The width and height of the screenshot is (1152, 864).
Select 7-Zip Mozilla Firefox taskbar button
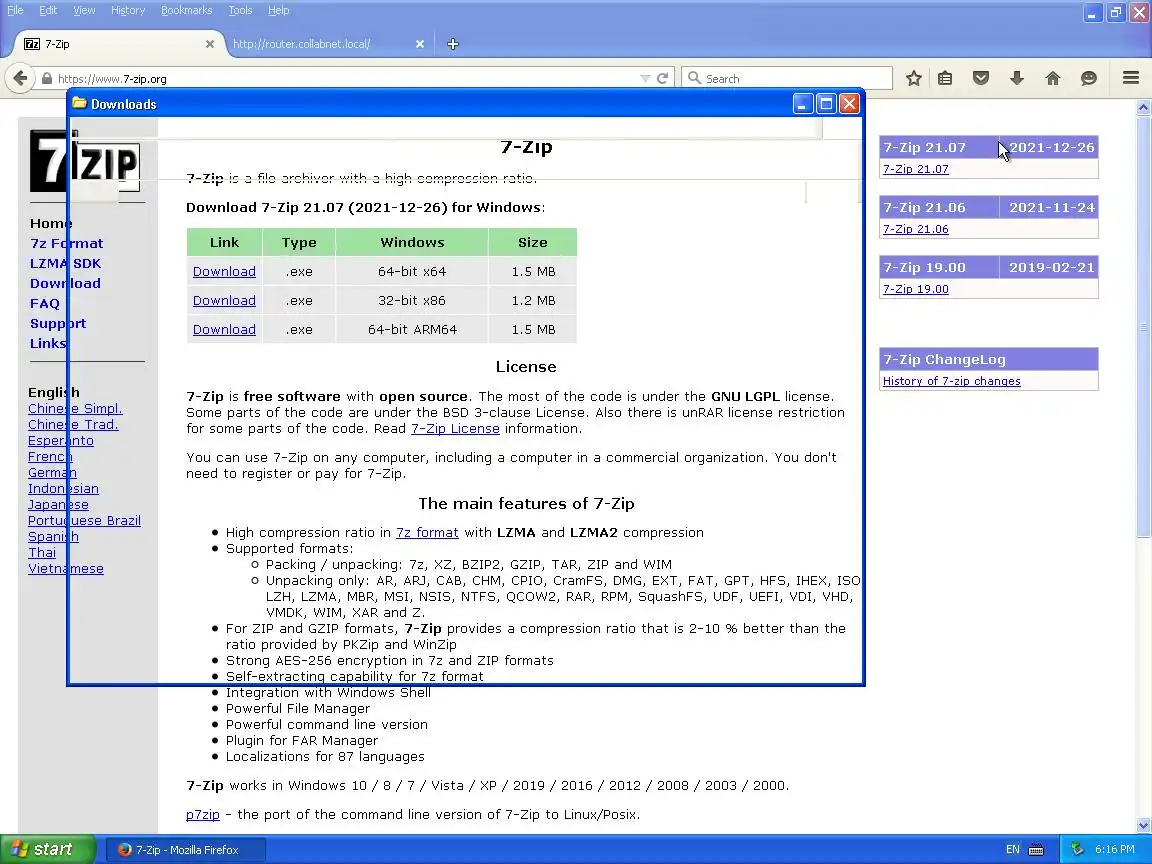pyautogui.click(x=186, y=850)
